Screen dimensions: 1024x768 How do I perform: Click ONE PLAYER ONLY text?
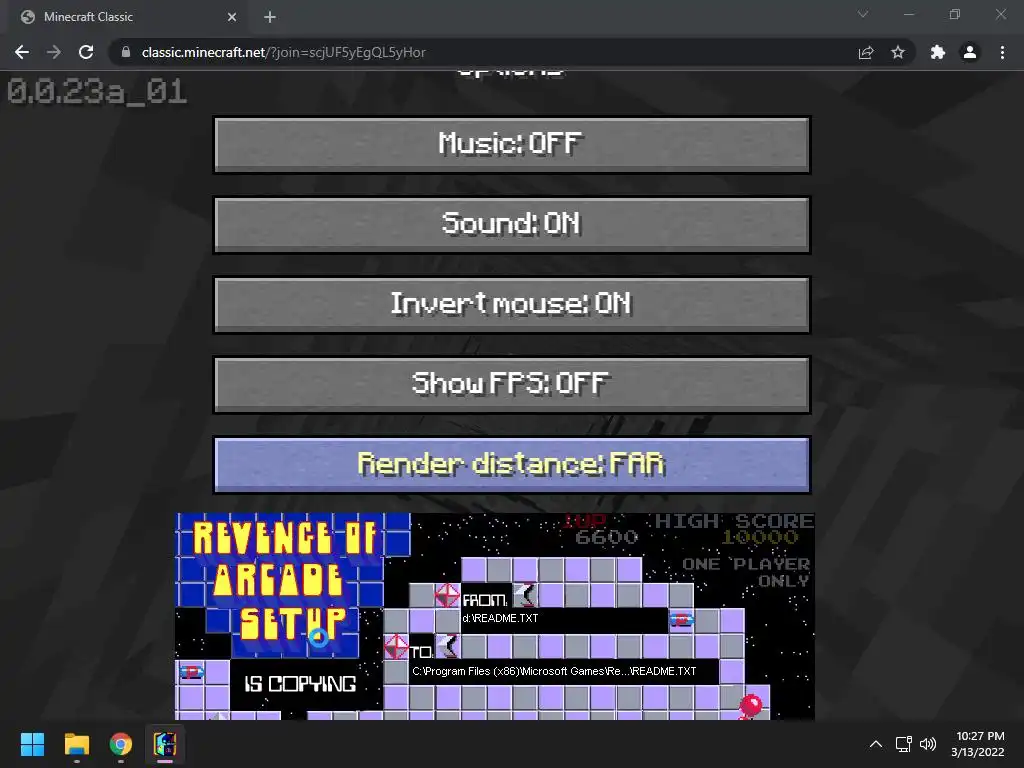point(746,572)
